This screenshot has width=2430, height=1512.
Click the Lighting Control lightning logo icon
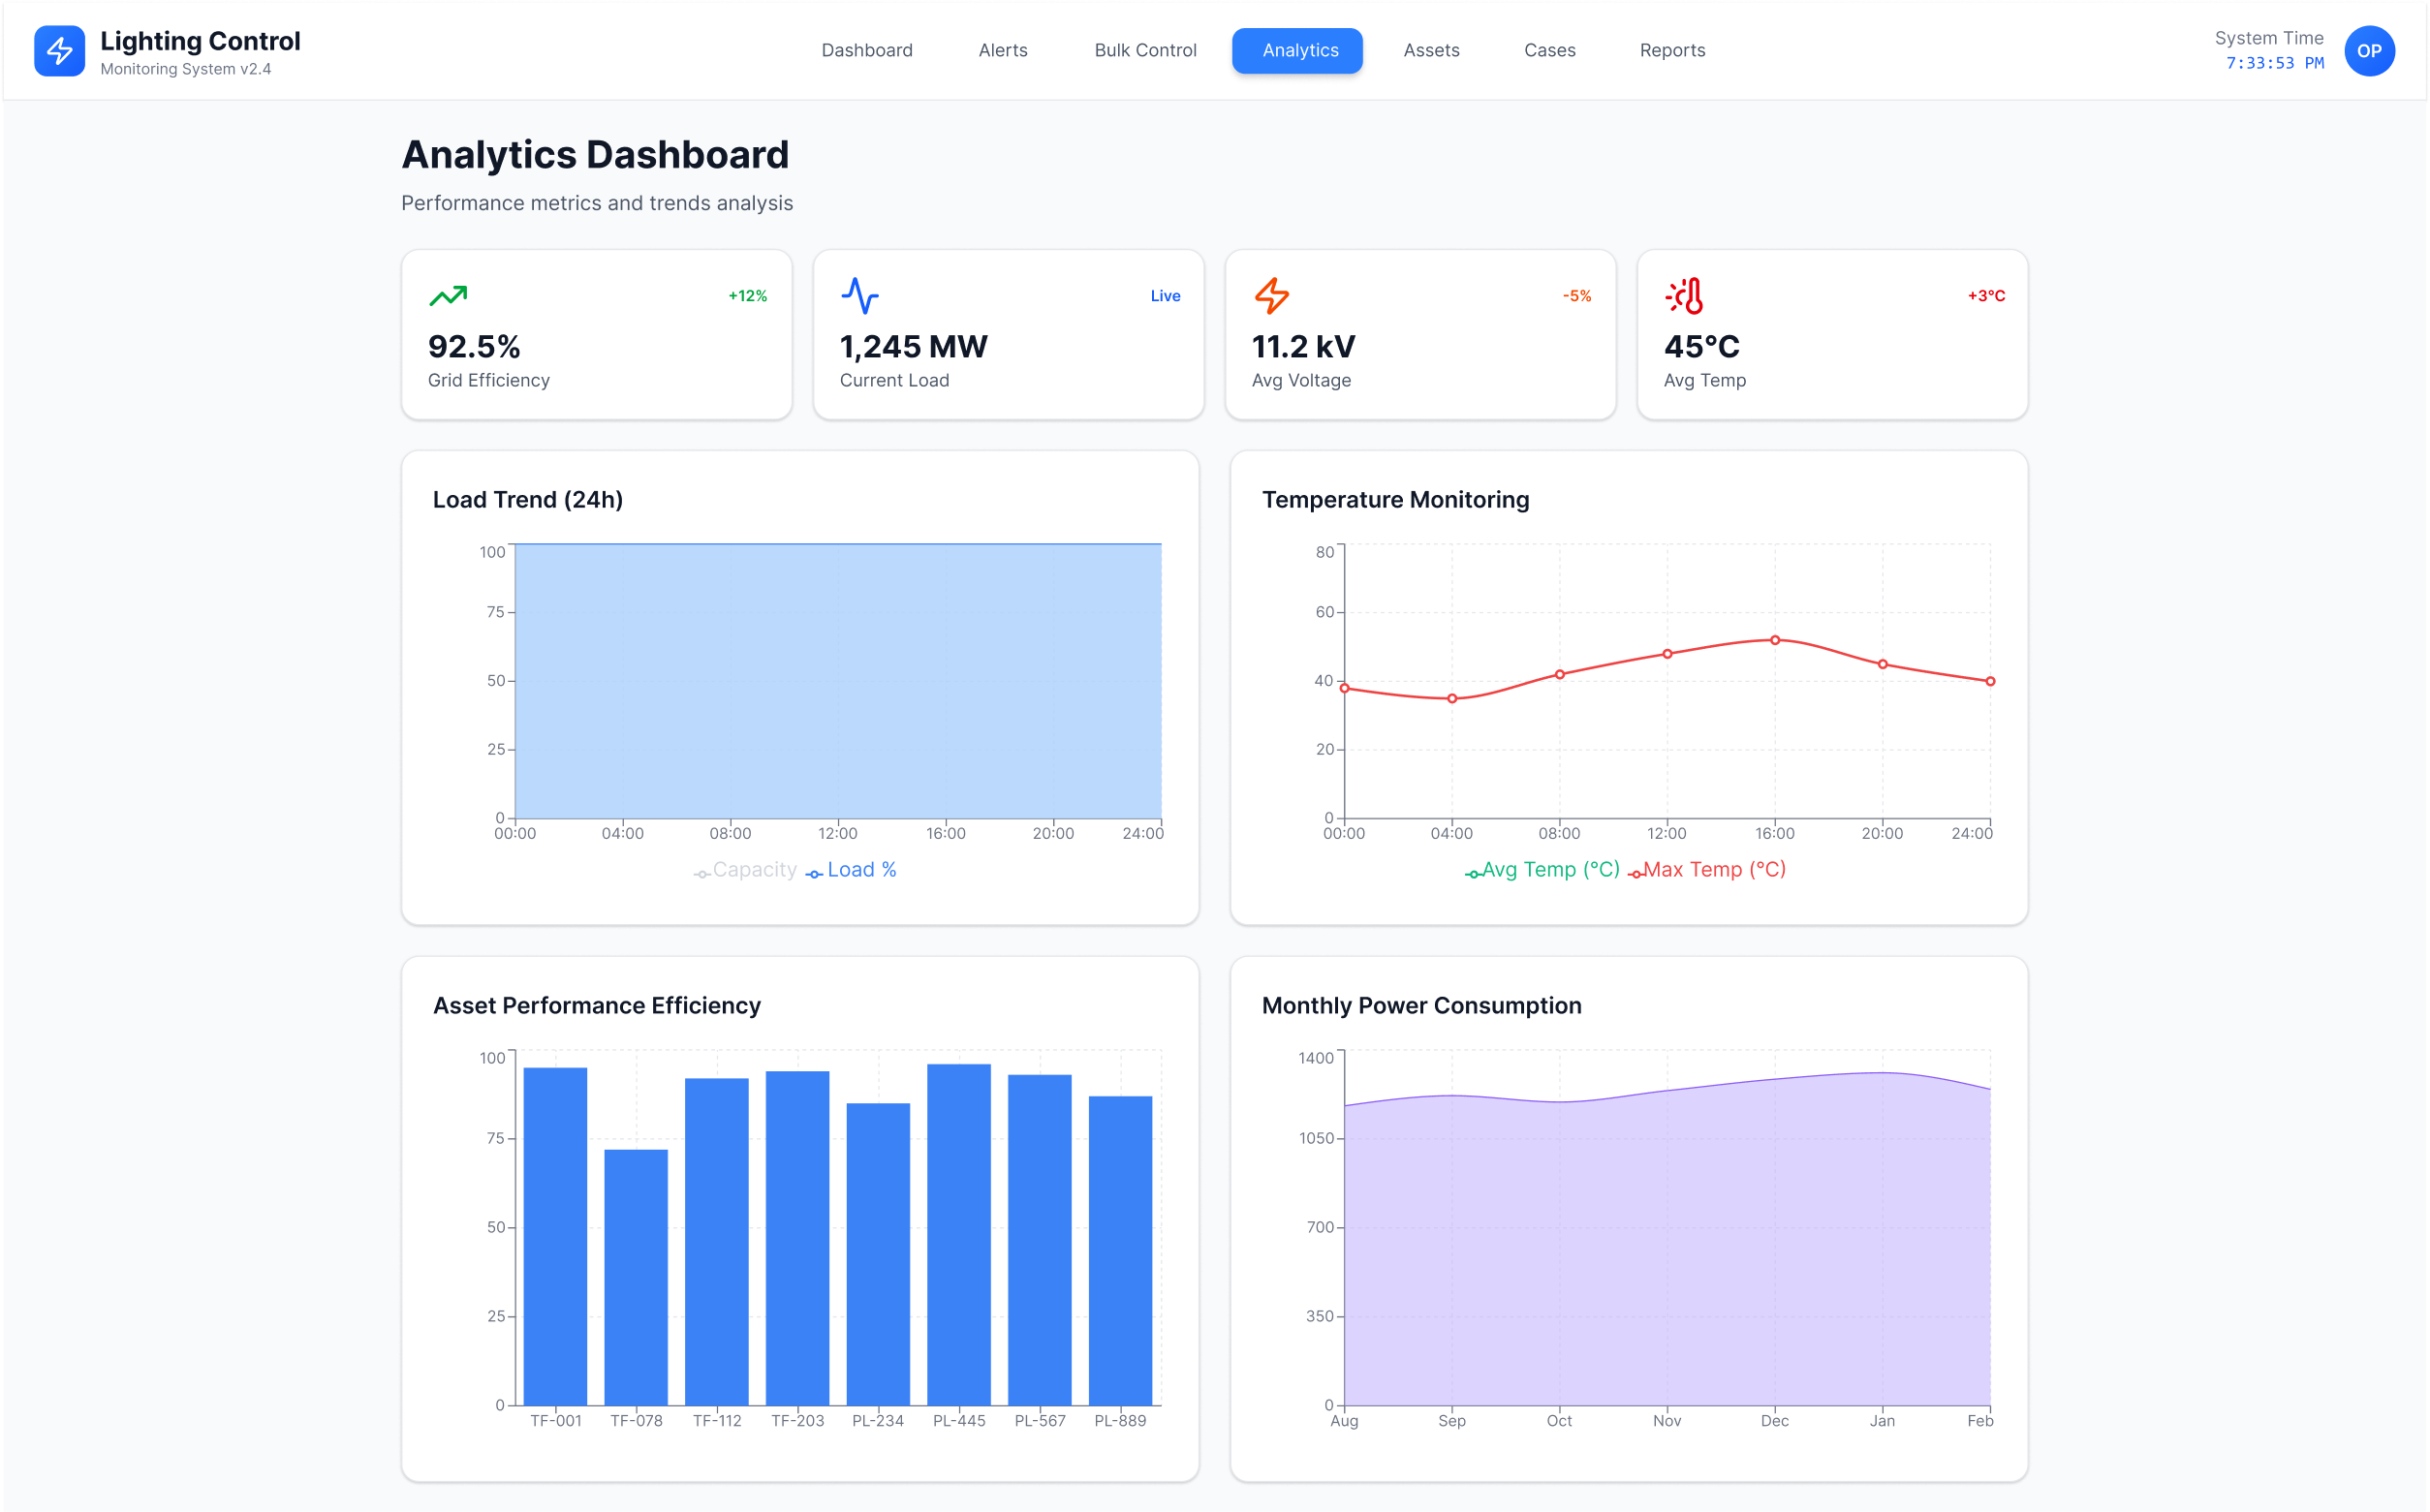pyautogui.click(x=59, y=50)
